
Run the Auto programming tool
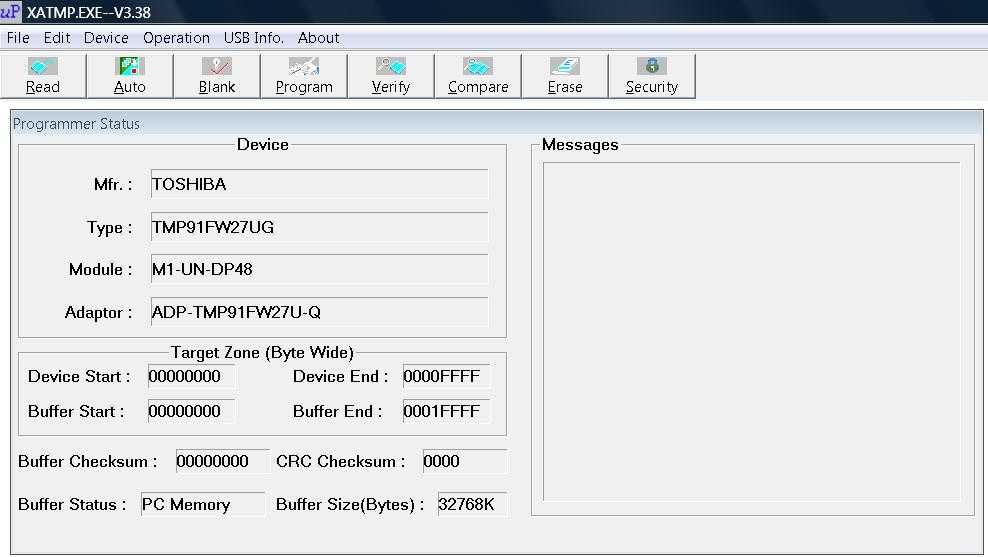pyautogui.click(x=130, y=76)
